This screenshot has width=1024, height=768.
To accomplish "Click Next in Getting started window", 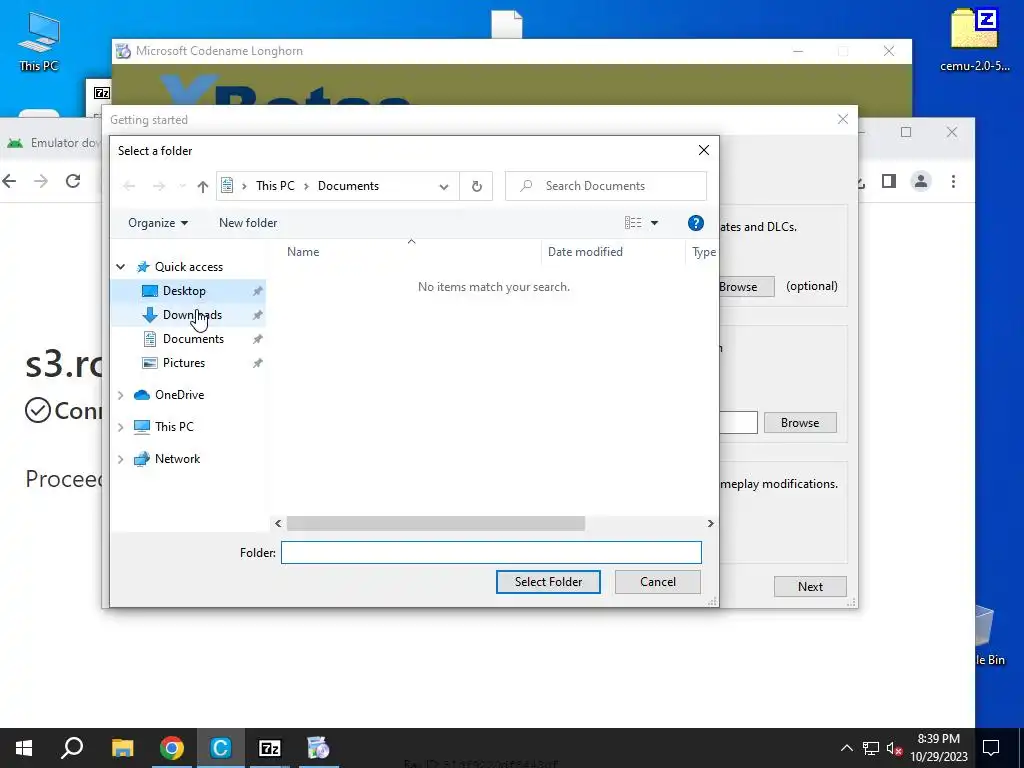I will click(810, 586).
